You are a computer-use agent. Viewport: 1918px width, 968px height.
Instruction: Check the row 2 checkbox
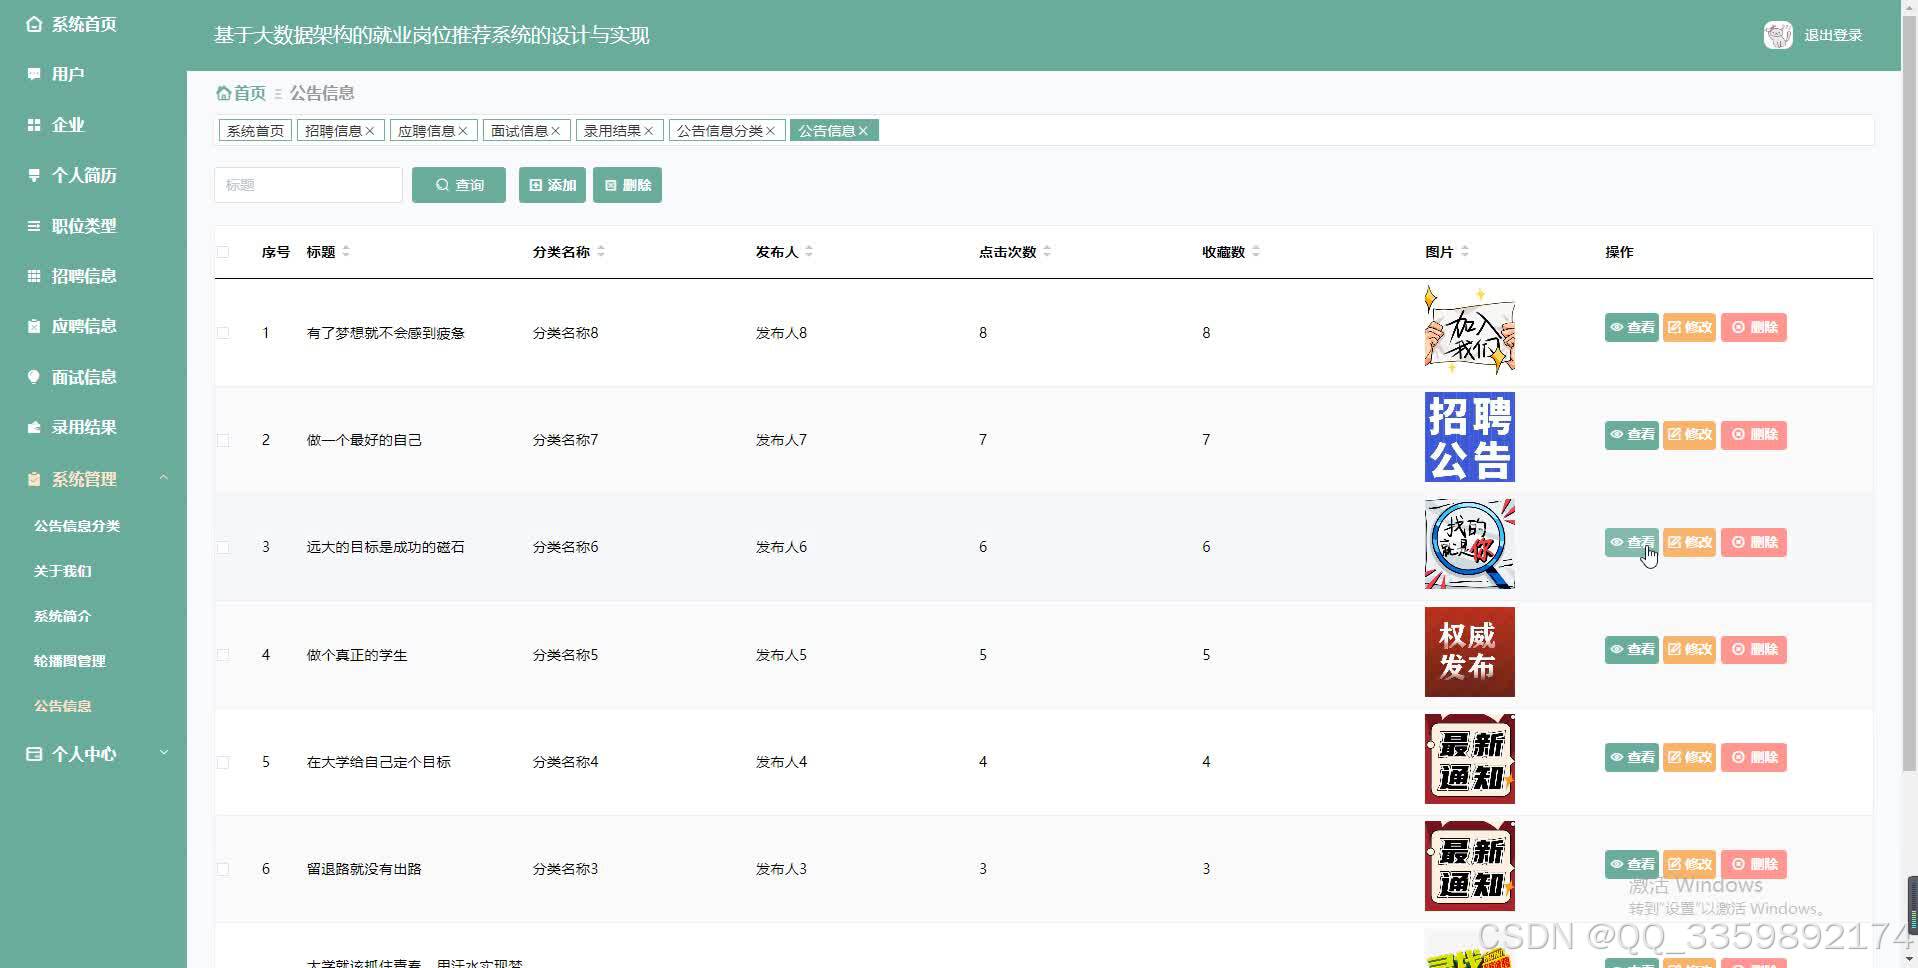[x=223, y=440]
